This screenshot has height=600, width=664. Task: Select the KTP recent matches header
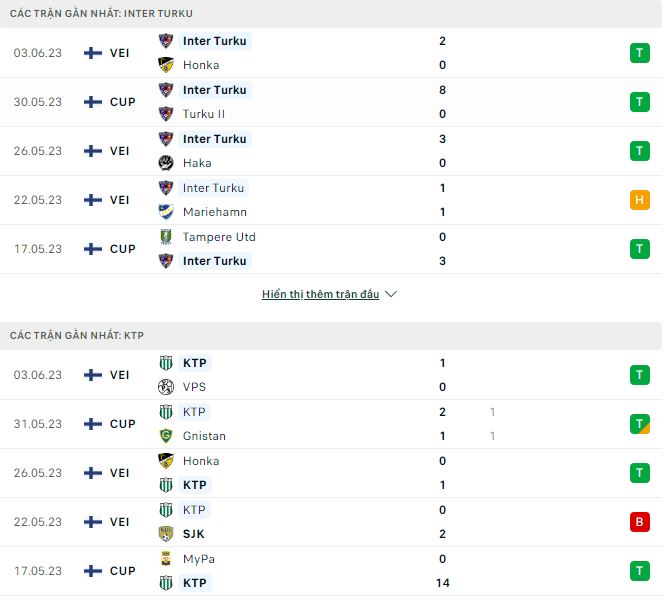pyautogui.click(x=77, y=336)
